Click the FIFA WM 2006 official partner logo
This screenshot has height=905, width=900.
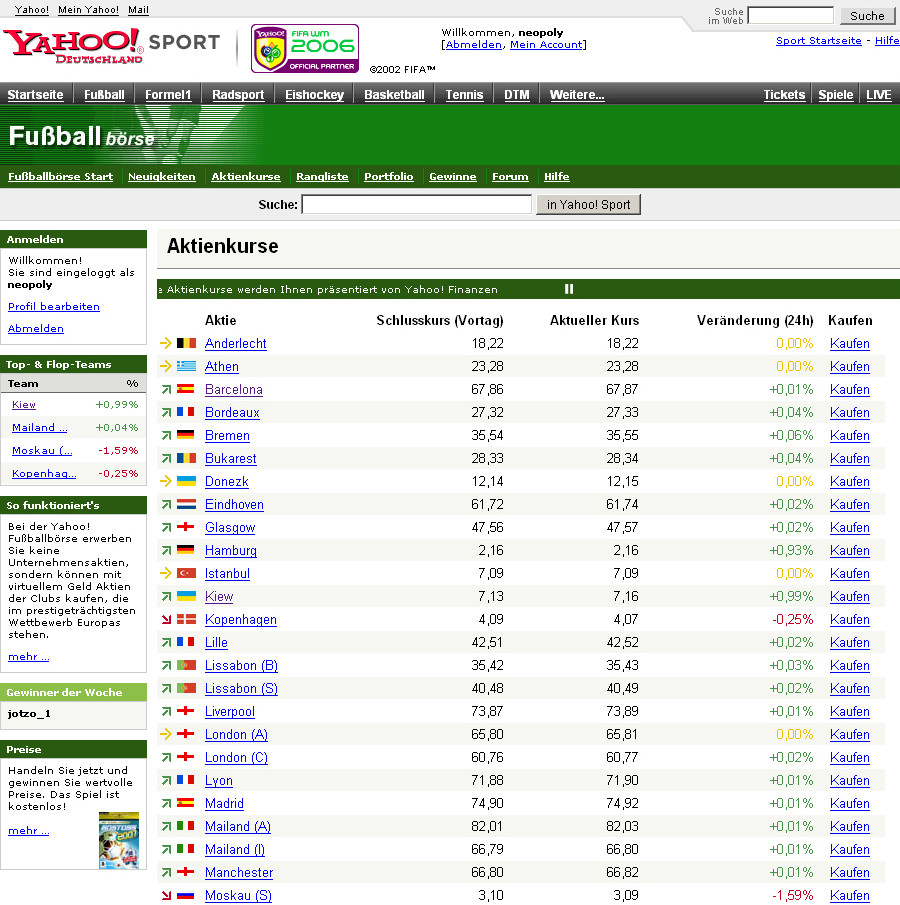coord(305,48)
